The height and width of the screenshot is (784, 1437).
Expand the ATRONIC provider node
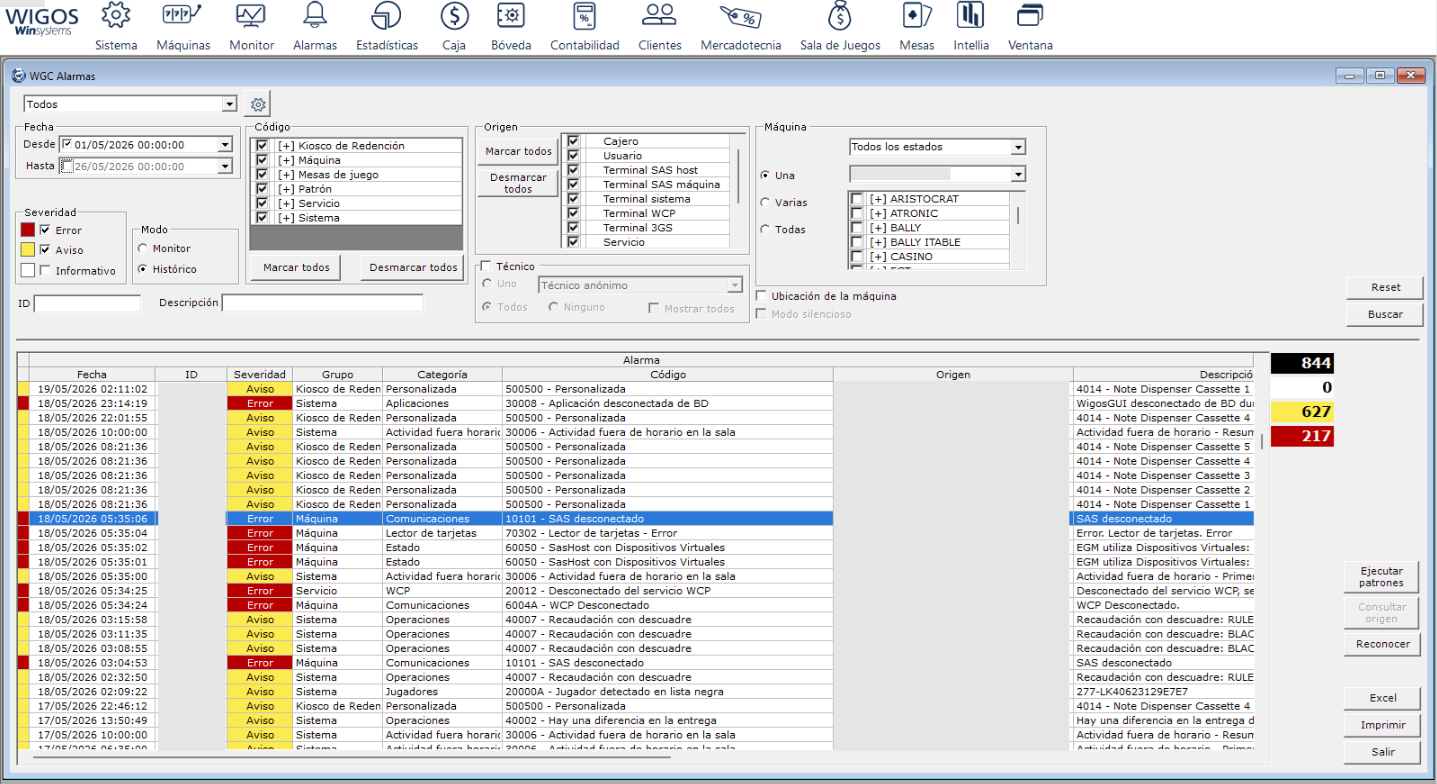(x=878, y=213)
